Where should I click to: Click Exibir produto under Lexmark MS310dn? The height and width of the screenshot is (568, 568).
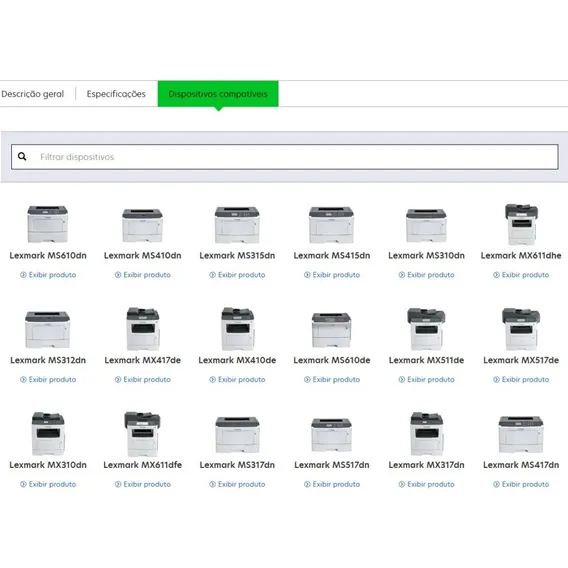[x=427, y=275]
